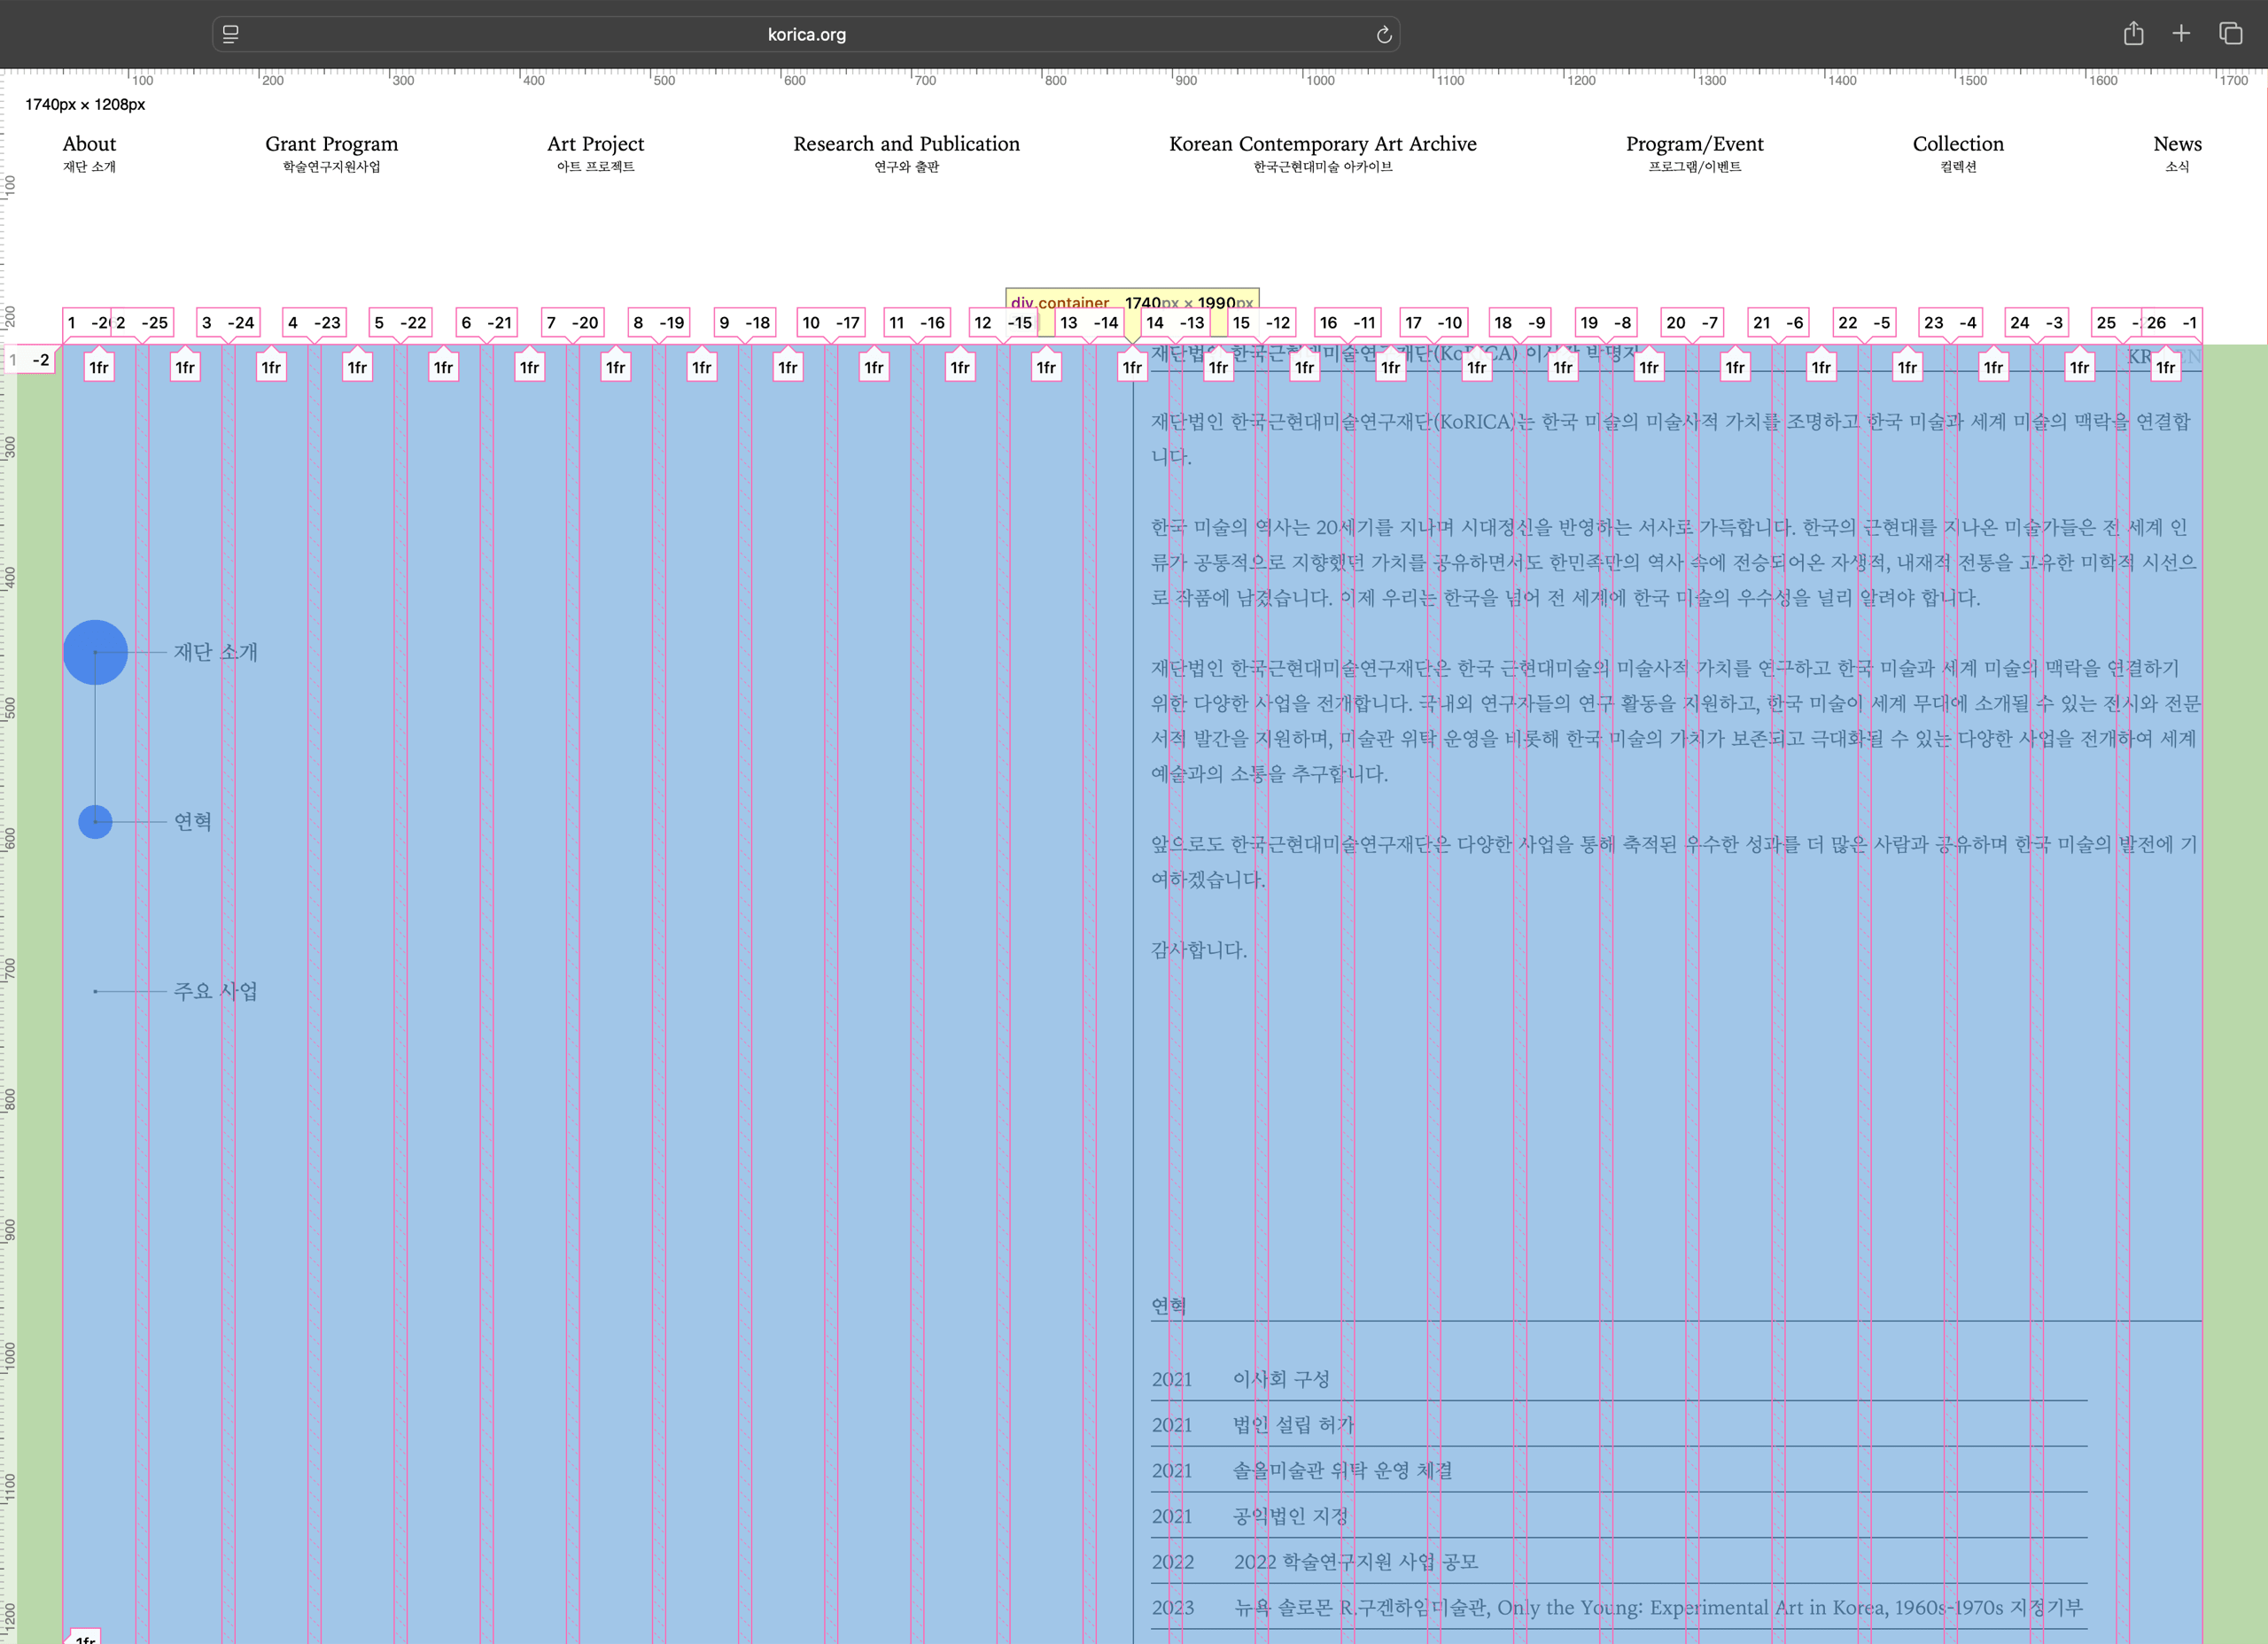Click the reader/page menu icon in address bar
The image size is (2268, 1644).
(231, 35)
